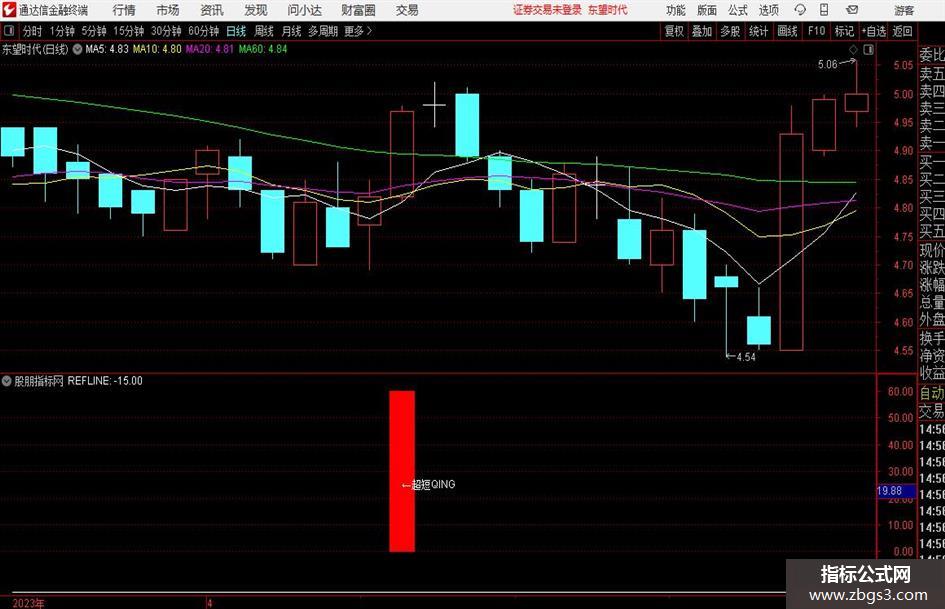This screenshot has width=945, height=609.
Task: Switch to 15分钟 period tab
Action: (x=129, y=31)
